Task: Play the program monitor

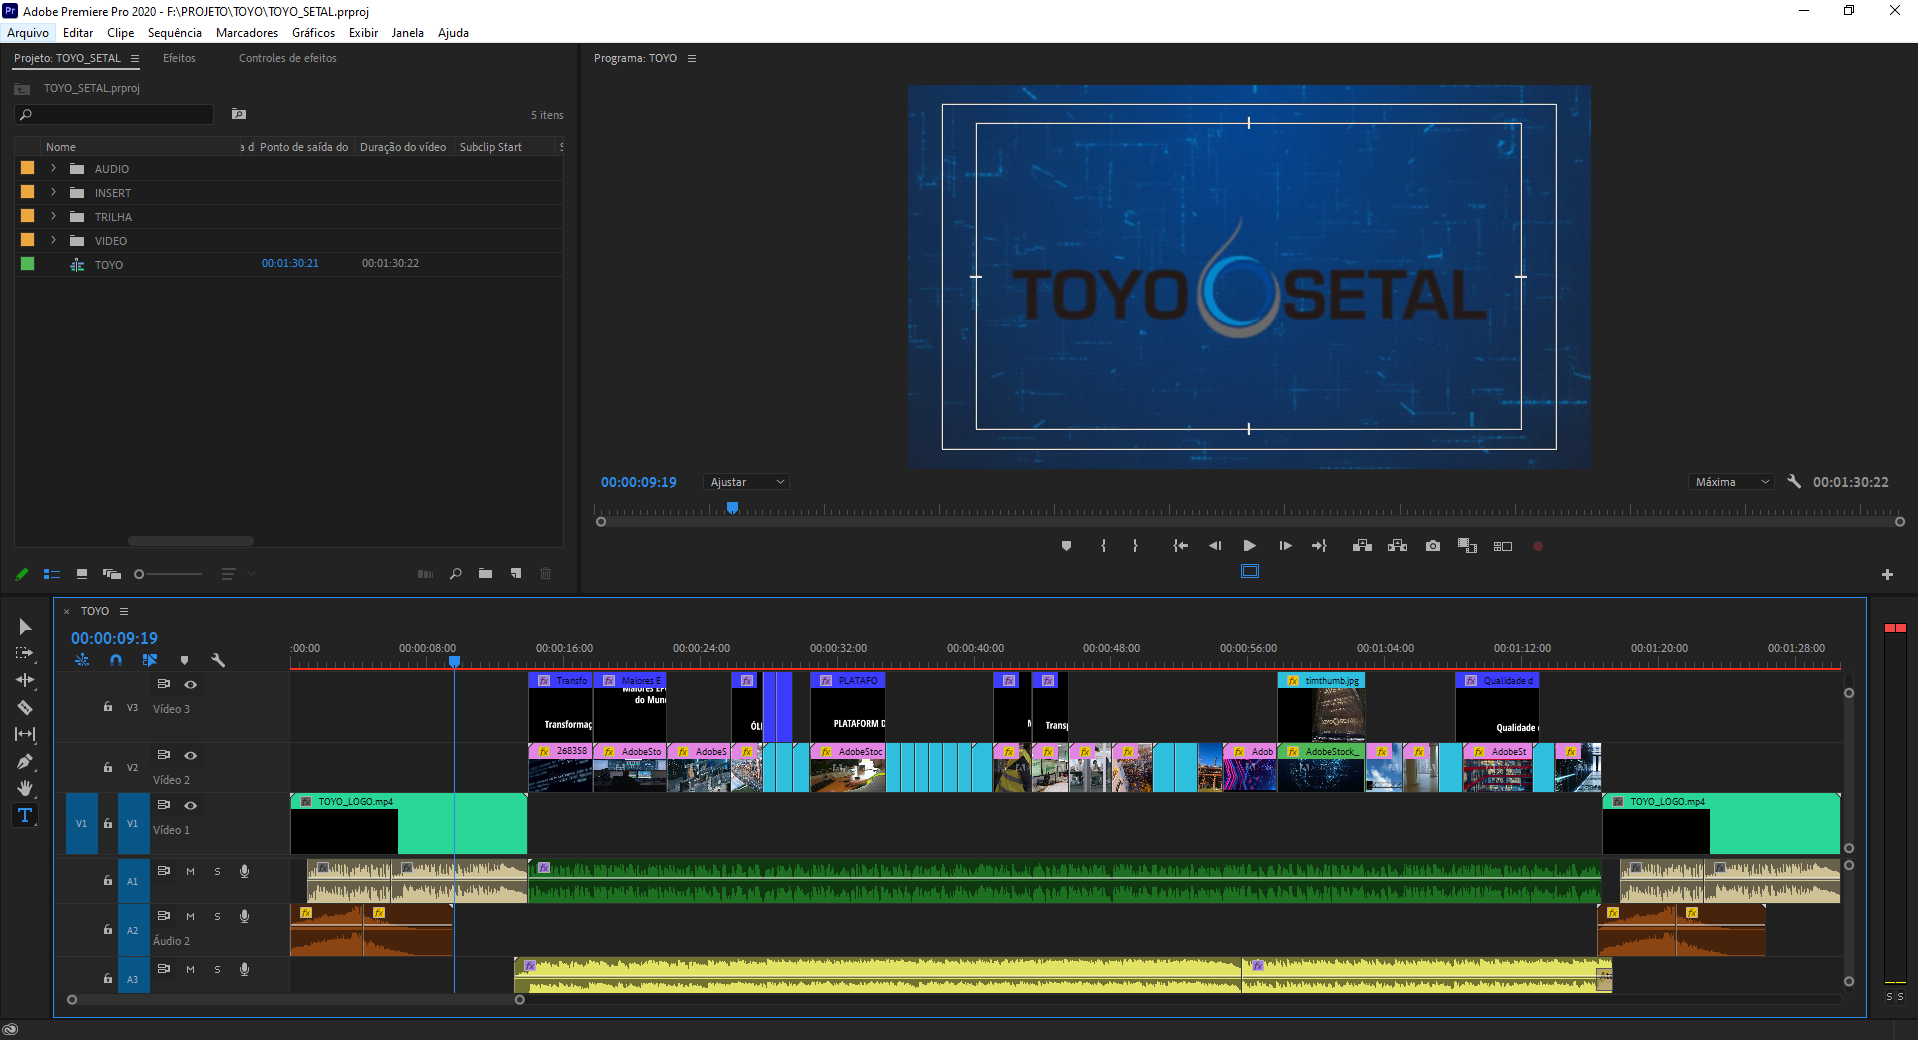Action: click(x=1249, y=546)
